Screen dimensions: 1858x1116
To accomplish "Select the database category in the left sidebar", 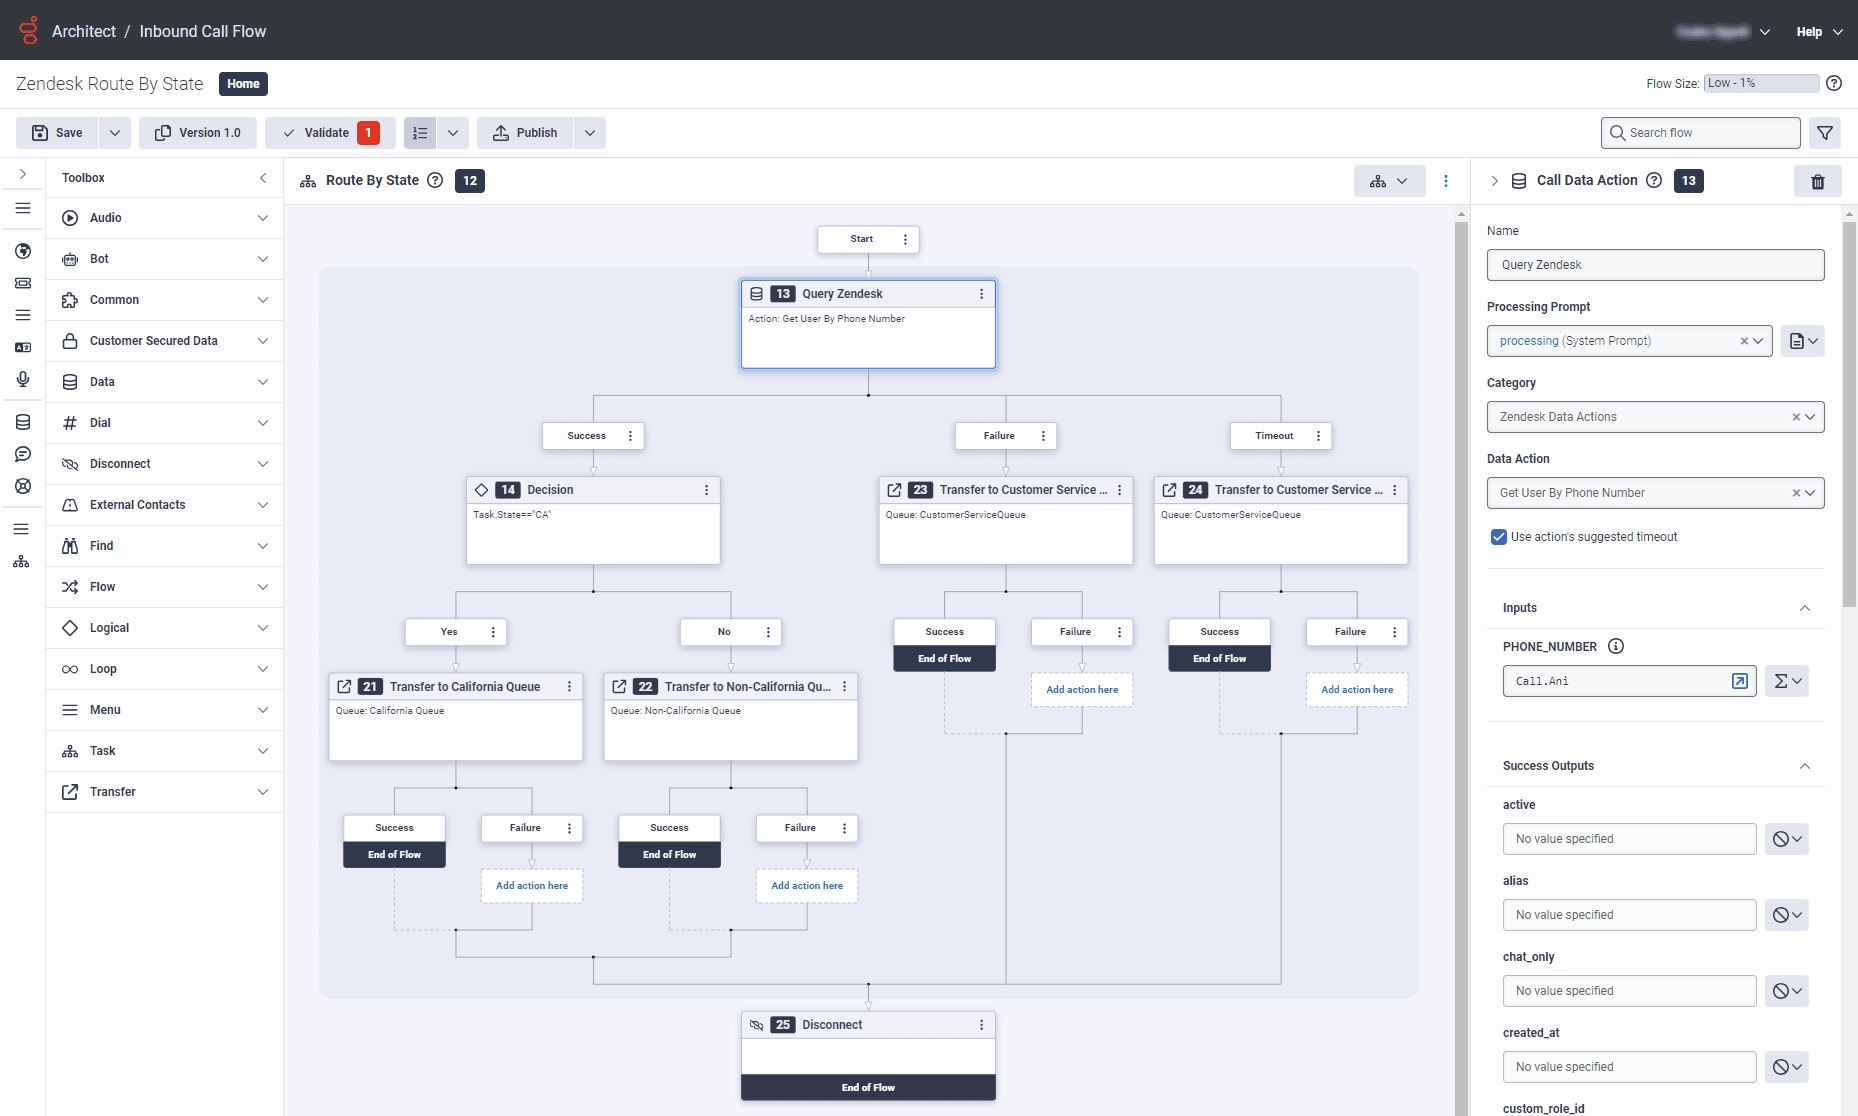I will click(x=22, y=422).
